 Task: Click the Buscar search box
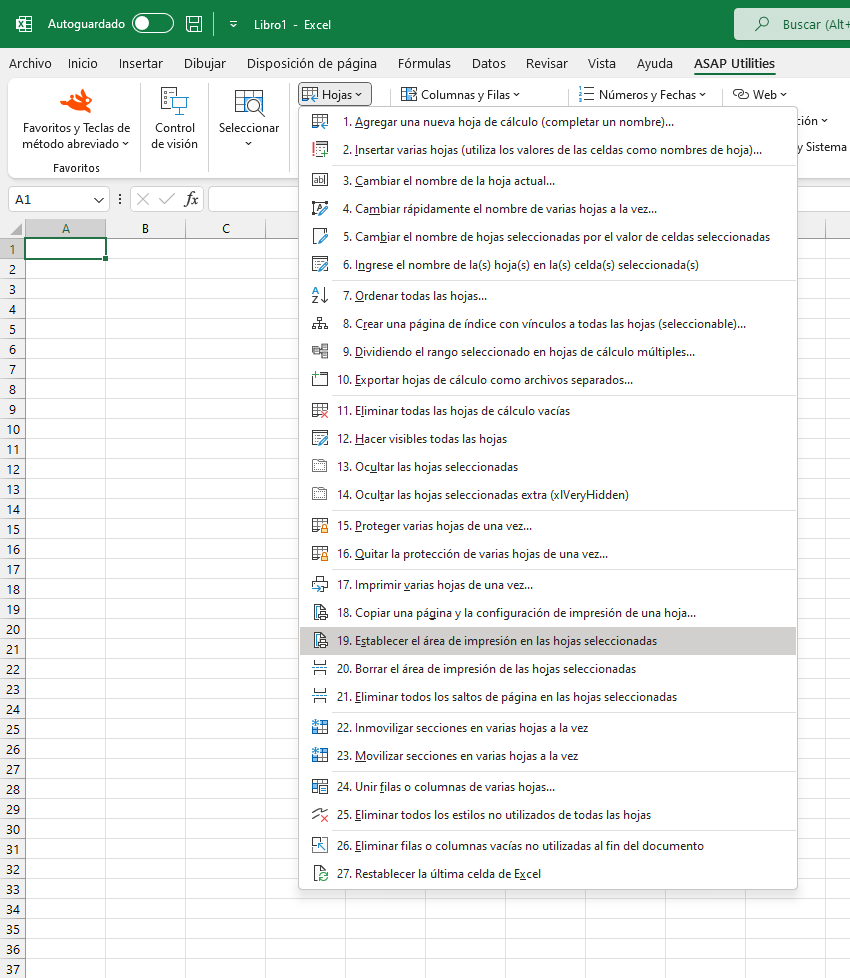coord(792,24)
